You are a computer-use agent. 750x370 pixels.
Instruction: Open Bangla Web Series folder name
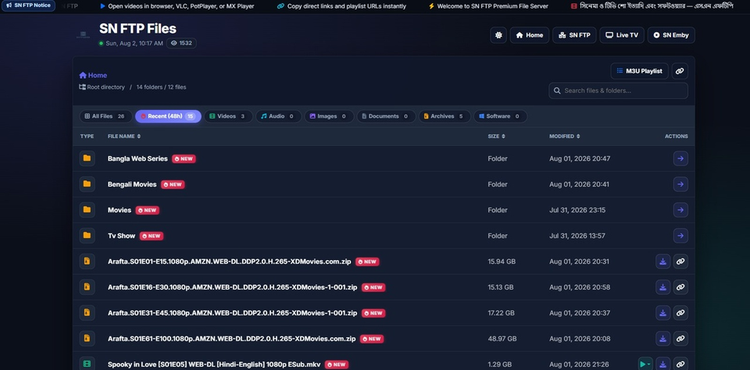click(x=138, y=159)
